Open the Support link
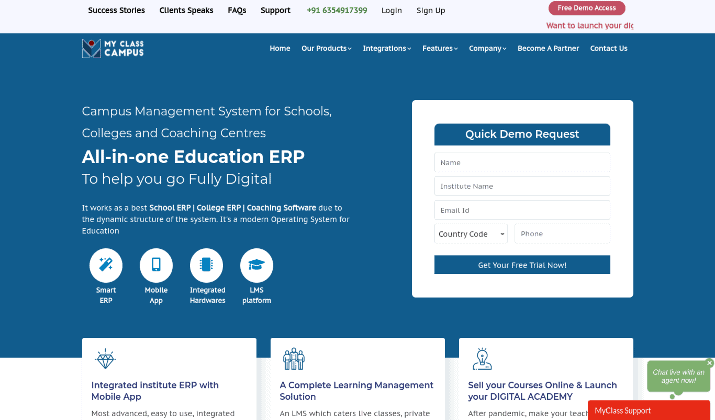The image size is (715, 420). pos(275,10)
